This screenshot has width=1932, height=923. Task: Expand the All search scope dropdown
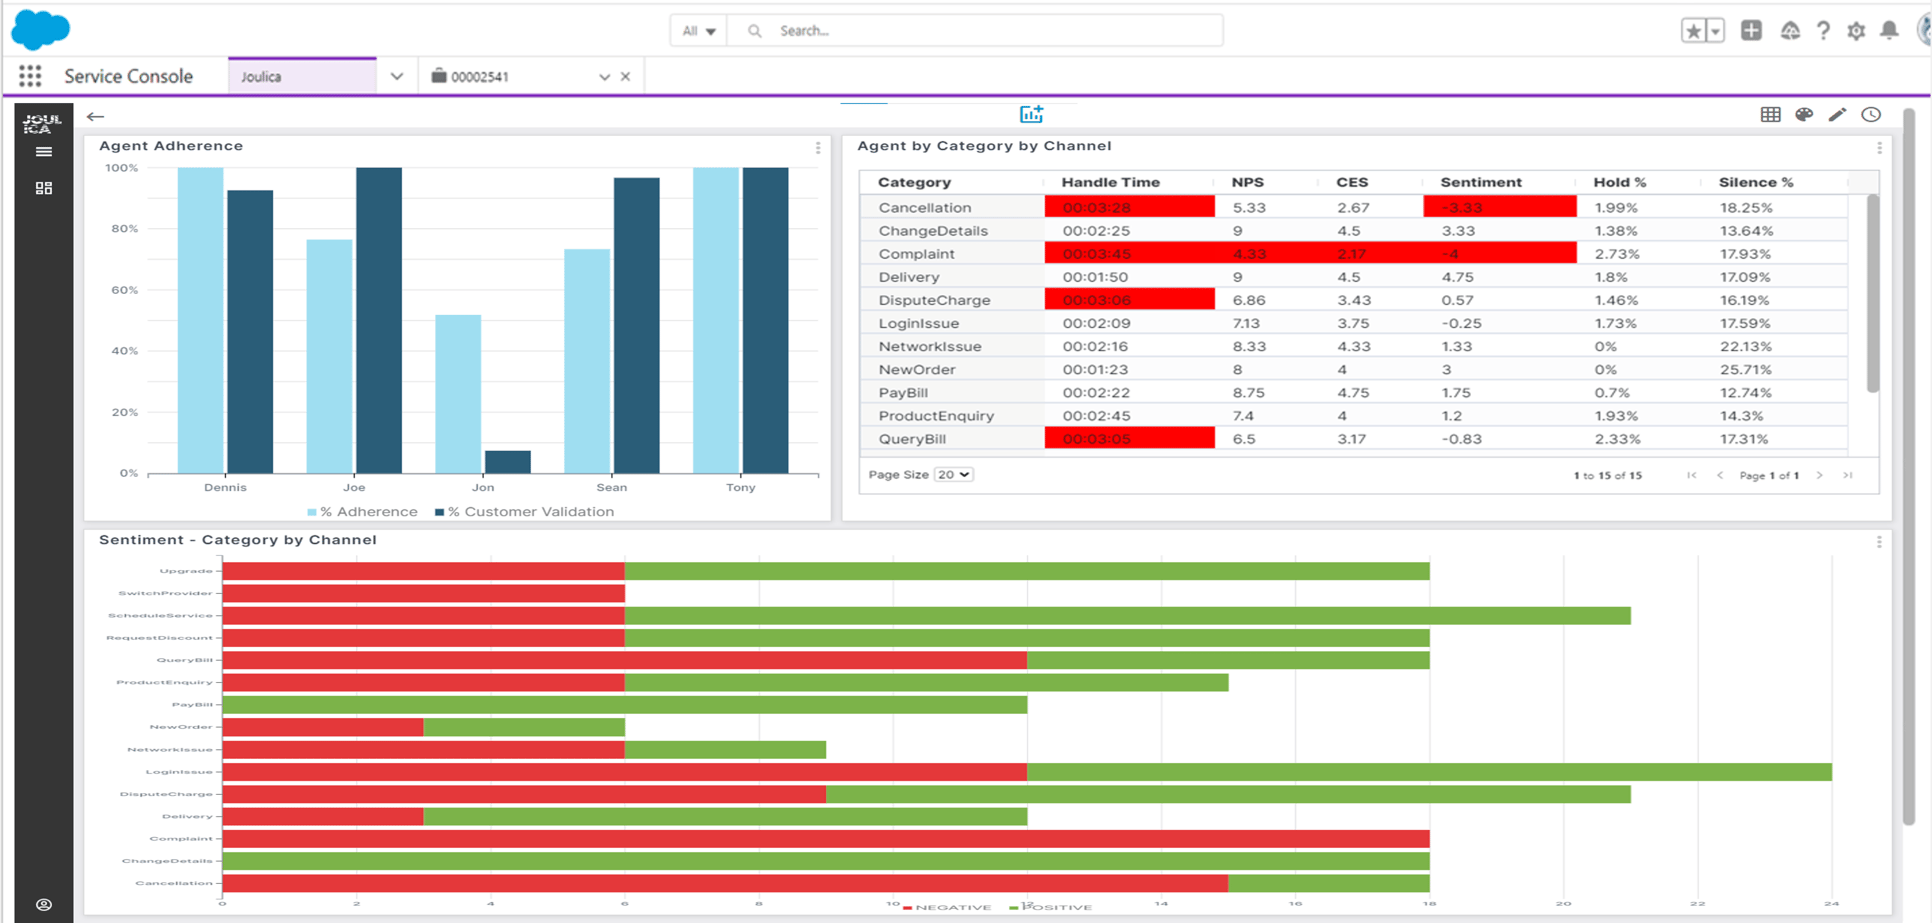[x=698, y=31]
